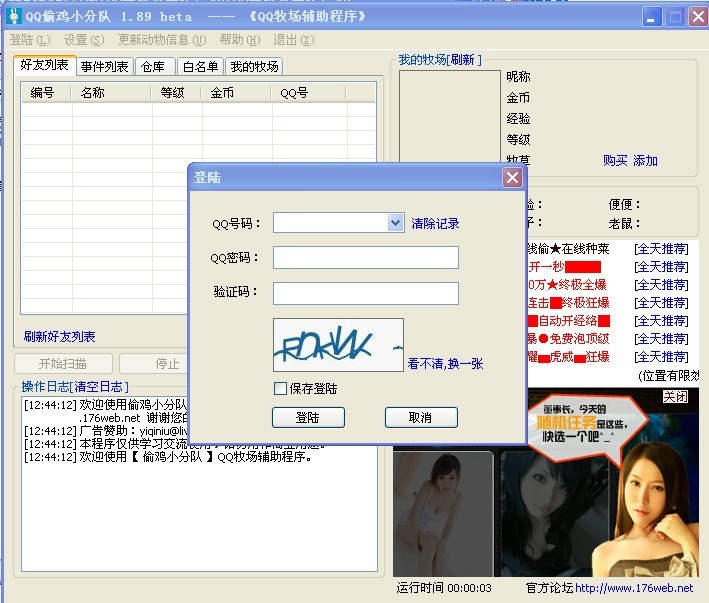Image resolution: width=709 pixels, height=603 pixels.
Task: Click the 清空日志 link
Action: click(x=99, y=387)
